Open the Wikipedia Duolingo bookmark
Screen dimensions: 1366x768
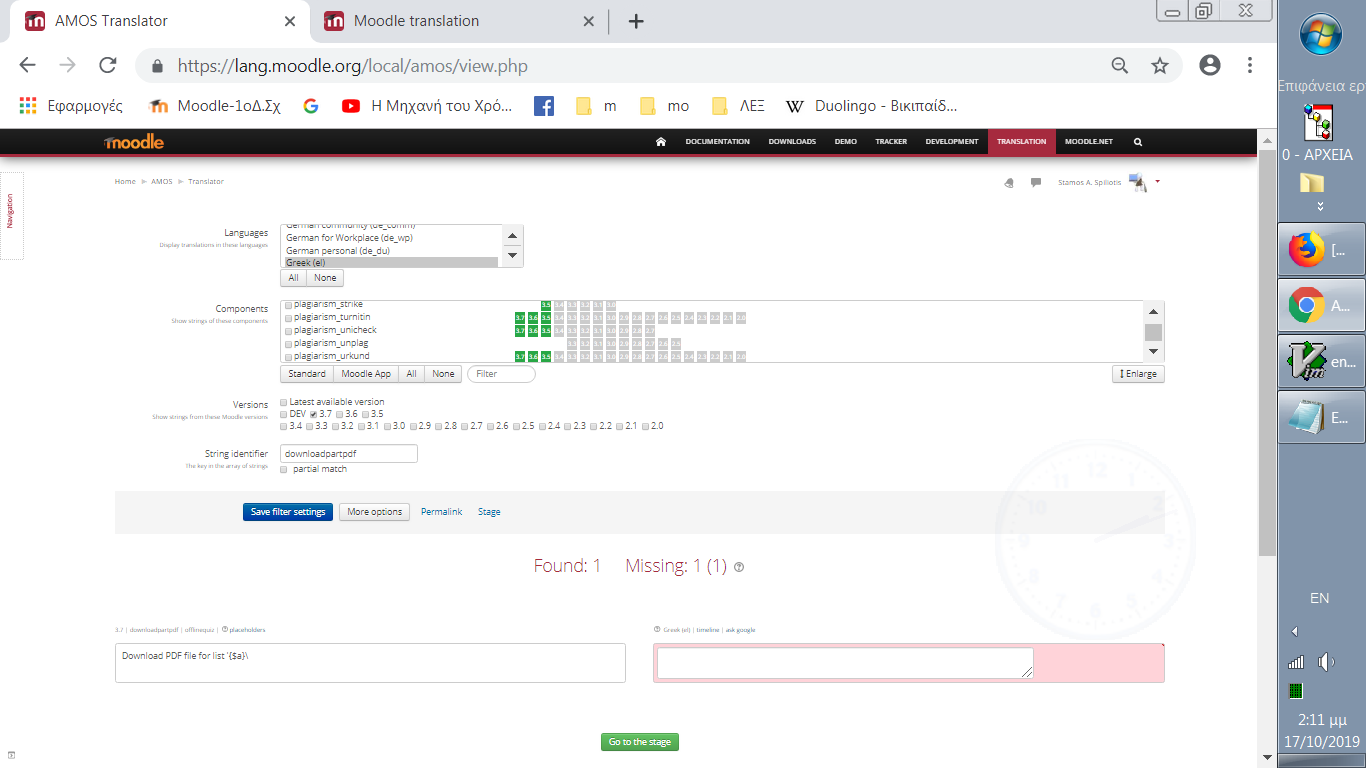[872, 106]
